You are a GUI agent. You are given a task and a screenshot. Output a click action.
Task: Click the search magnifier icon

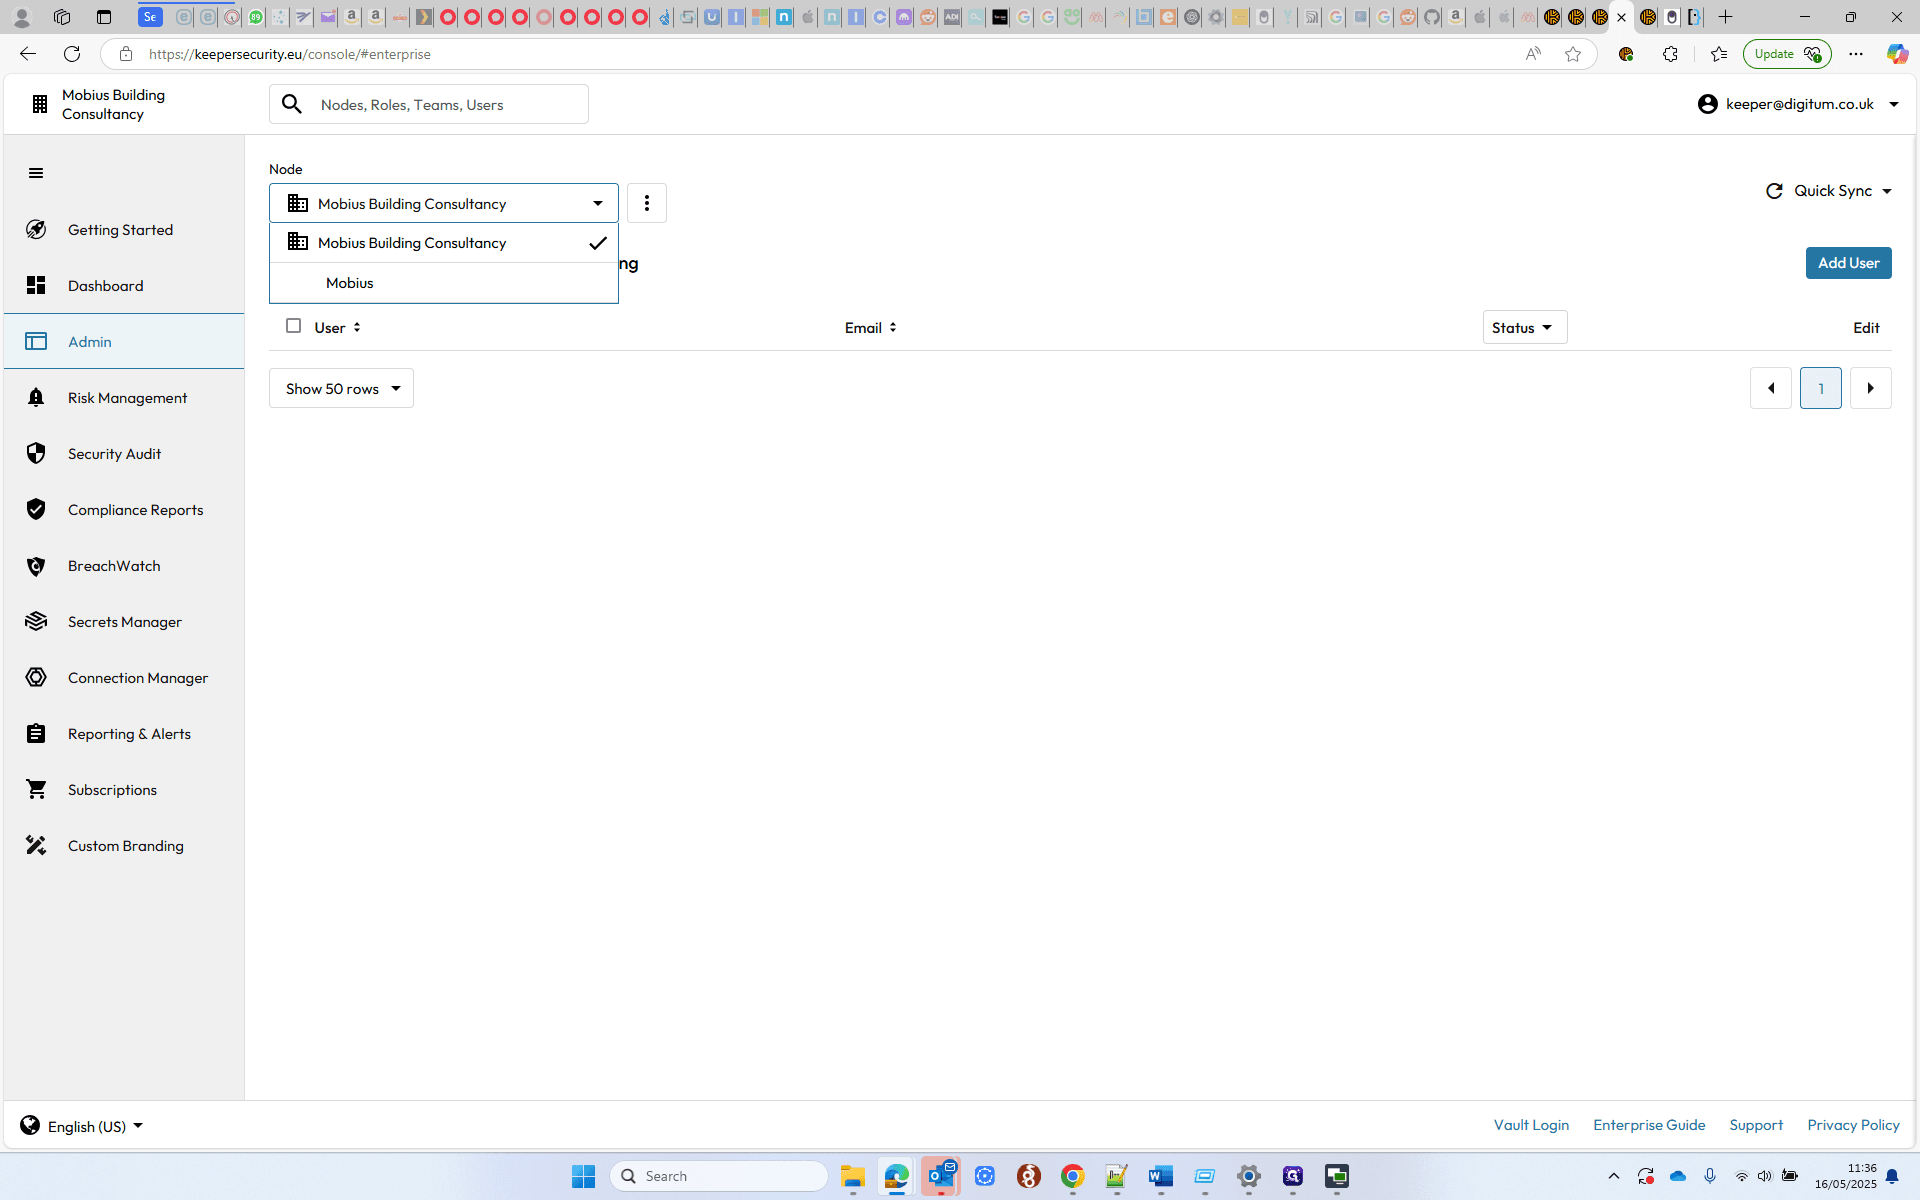[x=292, y=104]
